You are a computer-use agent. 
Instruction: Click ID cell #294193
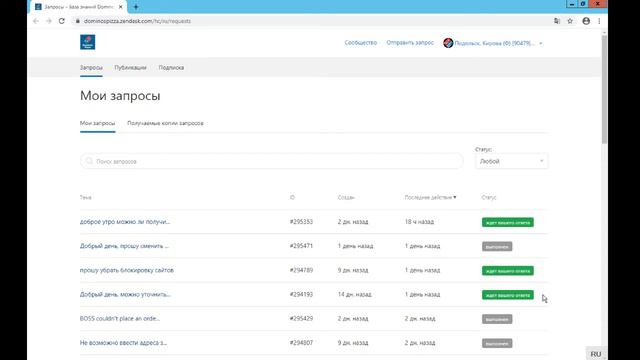point(301,294)
